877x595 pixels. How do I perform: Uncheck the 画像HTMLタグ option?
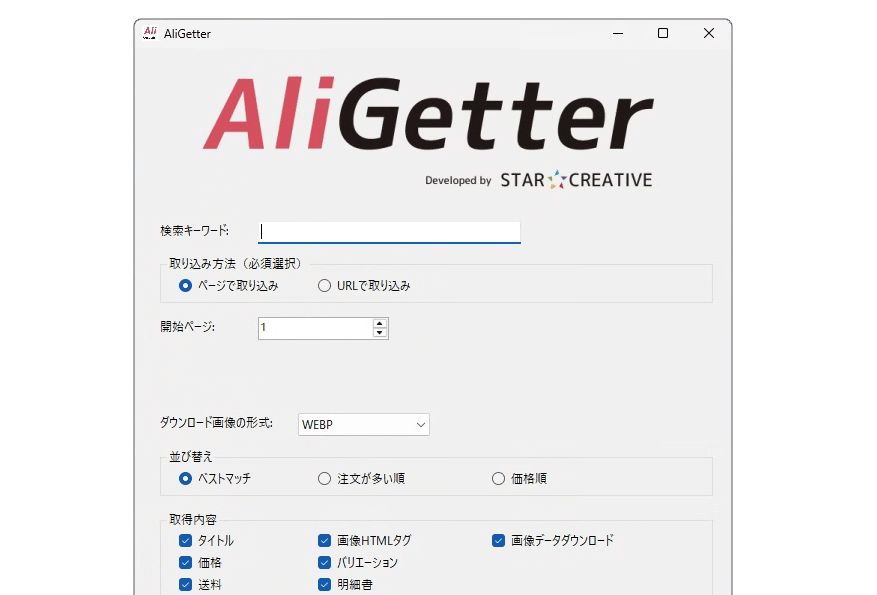point(324,540)
